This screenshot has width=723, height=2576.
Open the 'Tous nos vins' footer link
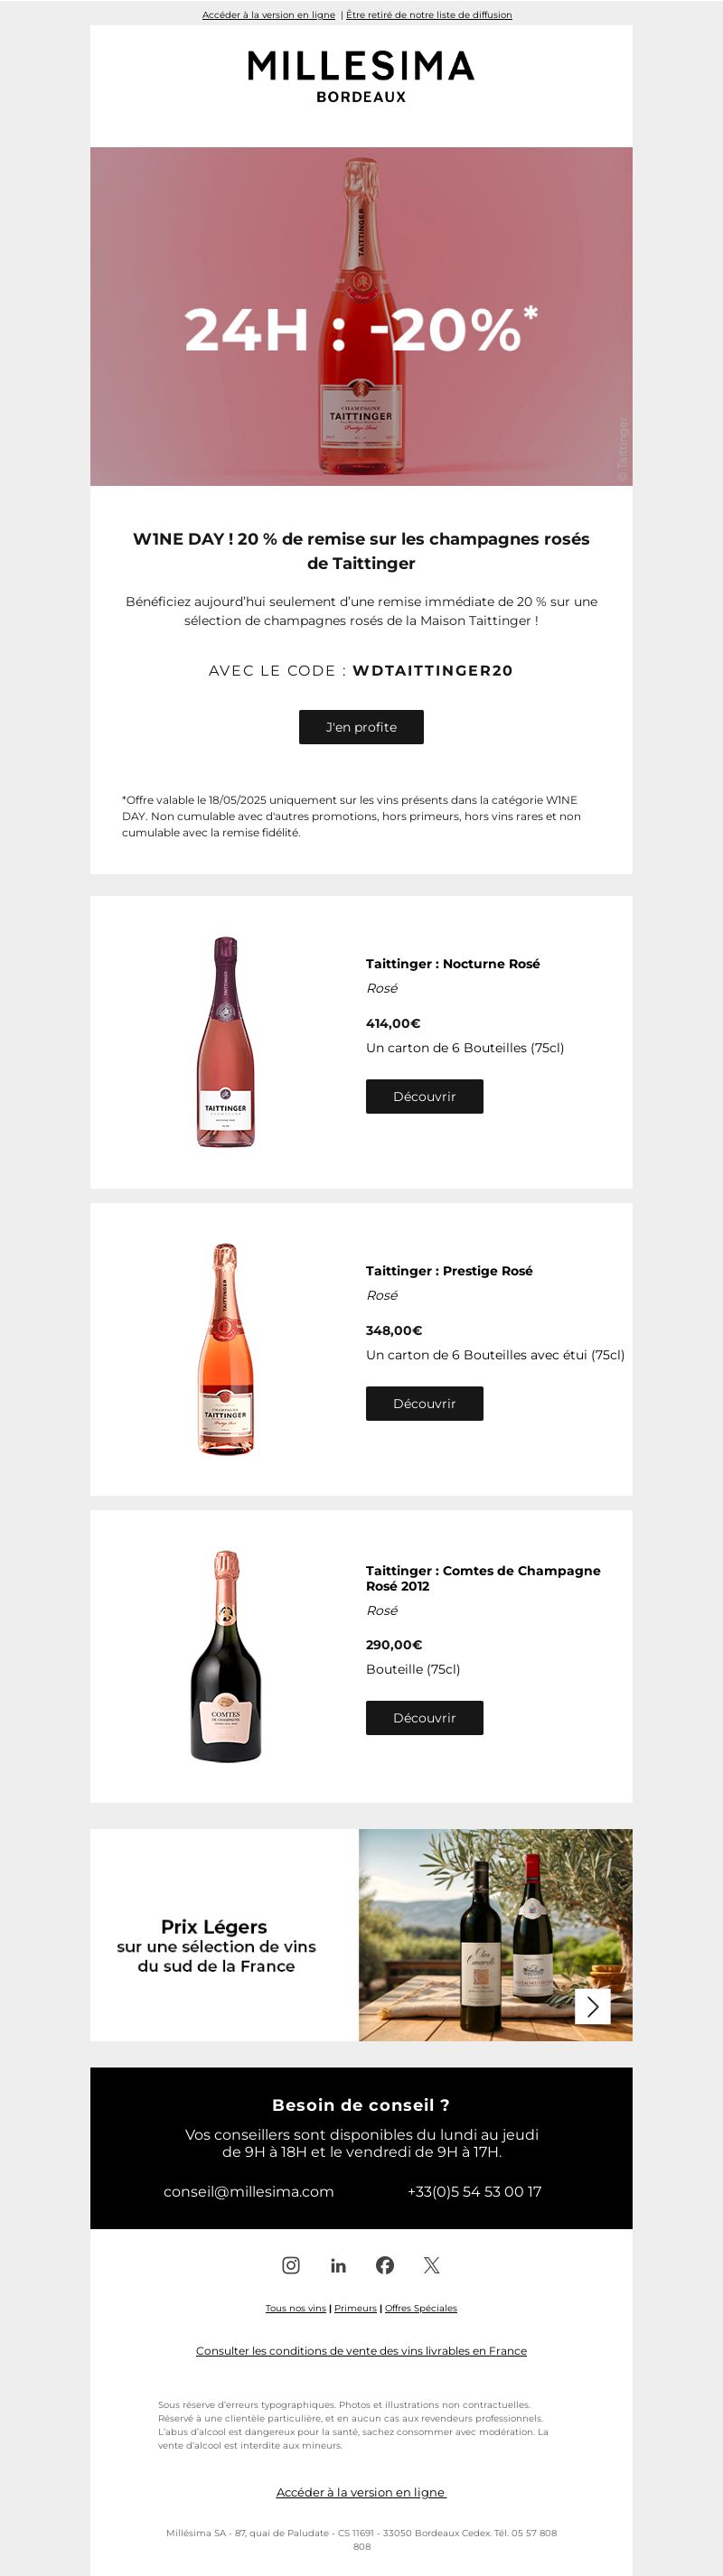tap(296, 2308)
